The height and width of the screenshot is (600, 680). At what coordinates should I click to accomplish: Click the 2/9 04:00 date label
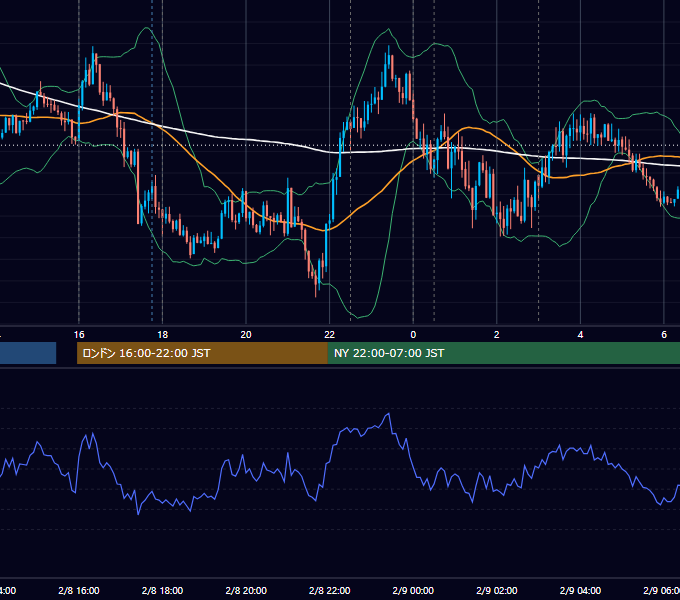(x=580, y=590)
